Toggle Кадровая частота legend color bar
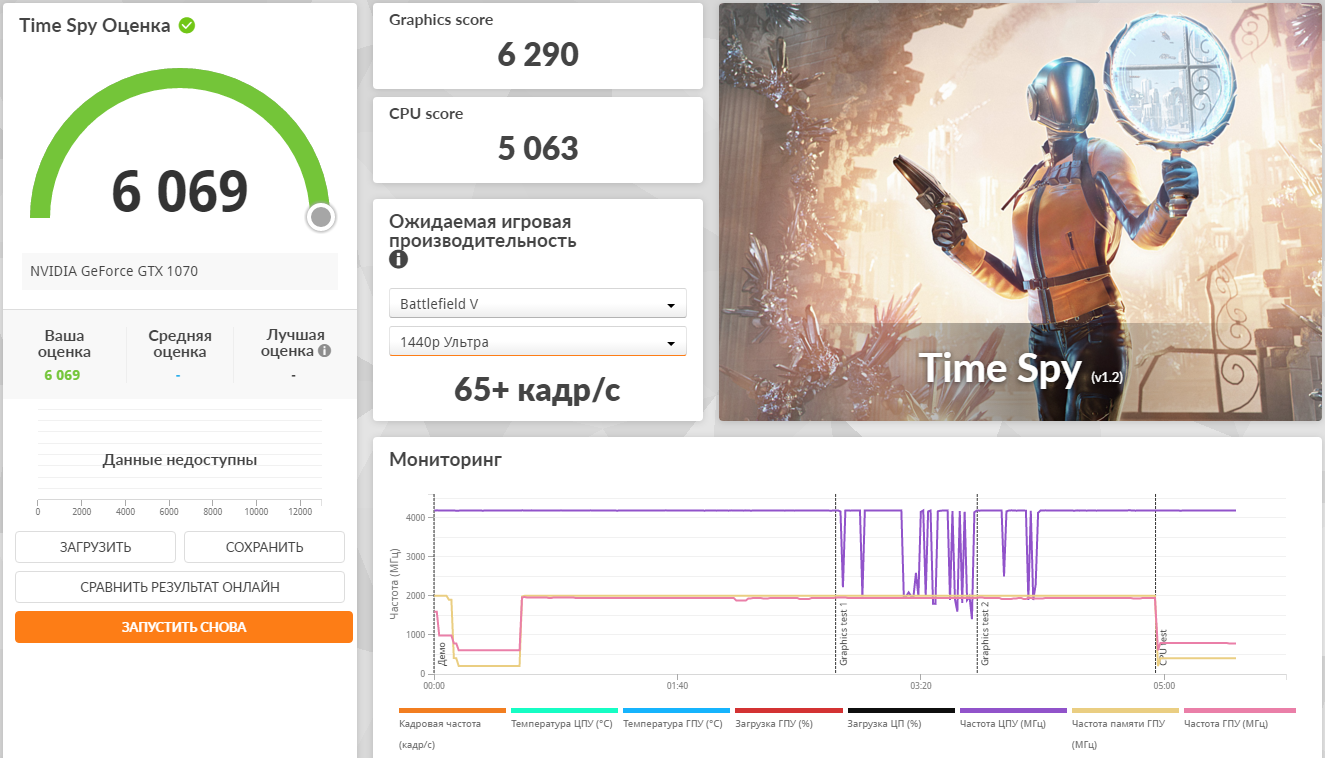Screen dimensions: 1325x758 coord(452,710)
